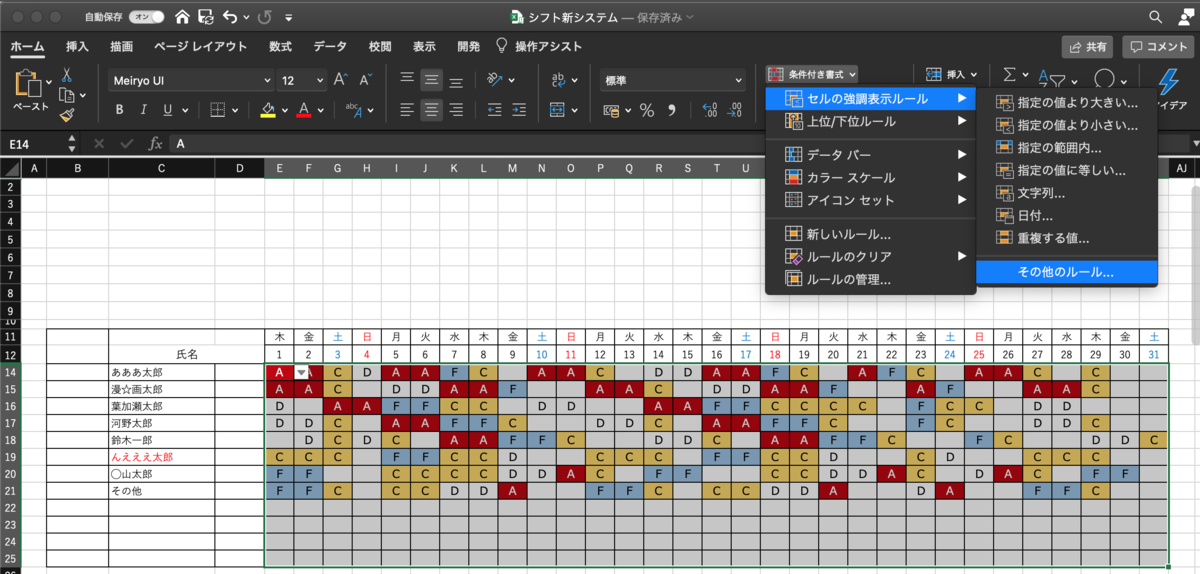Screen dimensions: 1200x574
Task: Click the Home house icon in title bar
Action: point(182,17)
